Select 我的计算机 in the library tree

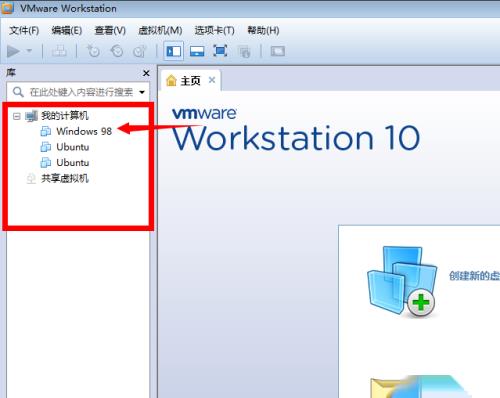coord(64,116)
